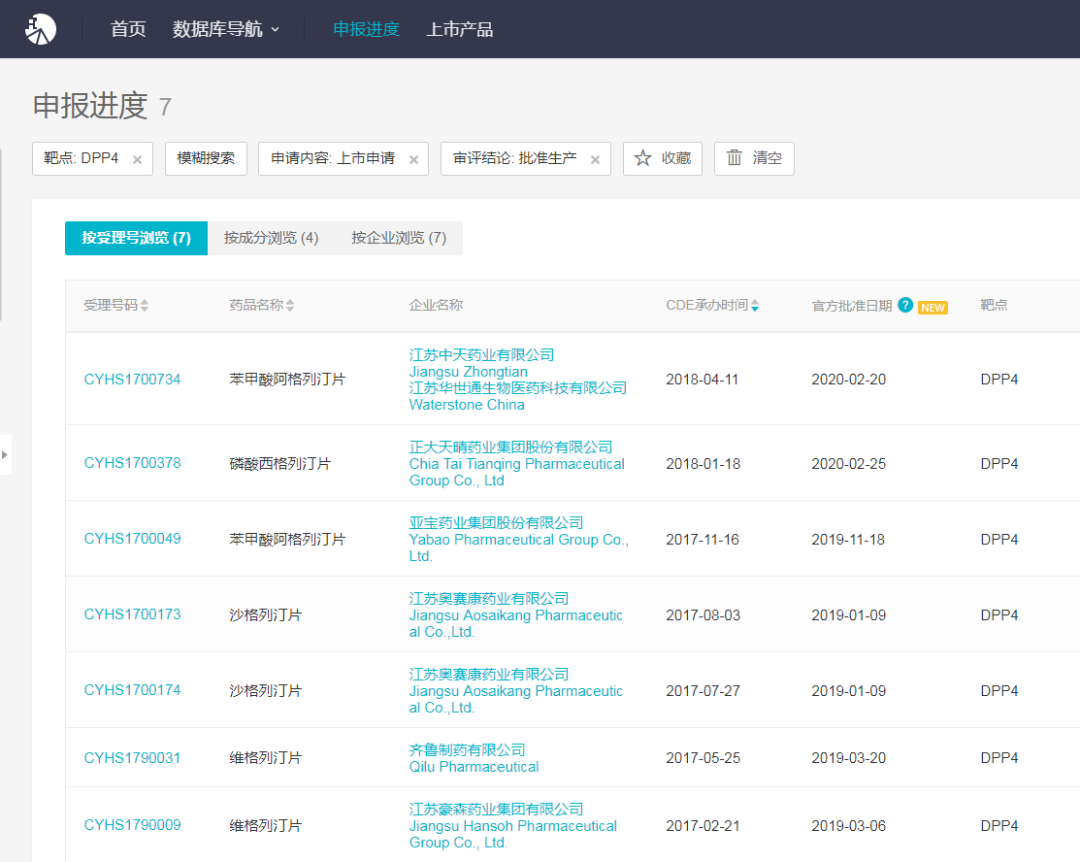The height and width of the screenshot is (862, 1080).
Task: Remove the 申请内容: 上市申请 filter tag
Action: click(413, 160)
